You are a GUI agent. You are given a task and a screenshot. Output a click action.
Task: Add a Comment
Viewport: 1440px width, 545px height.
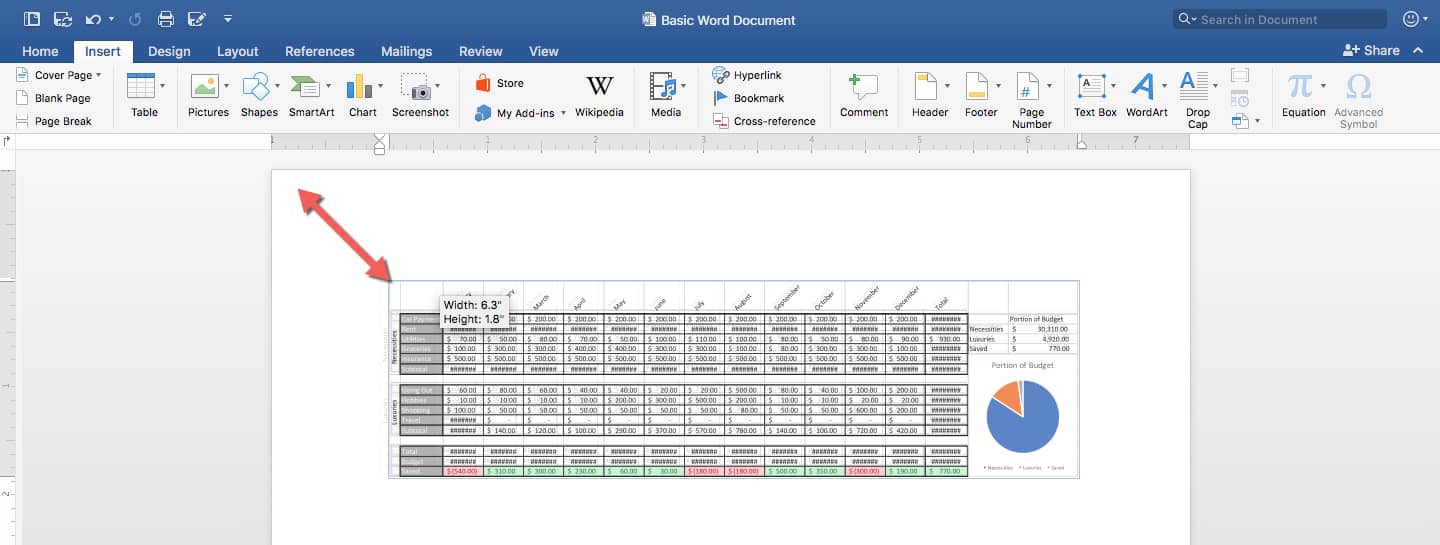pyautogui.click(x=863, y=96)
